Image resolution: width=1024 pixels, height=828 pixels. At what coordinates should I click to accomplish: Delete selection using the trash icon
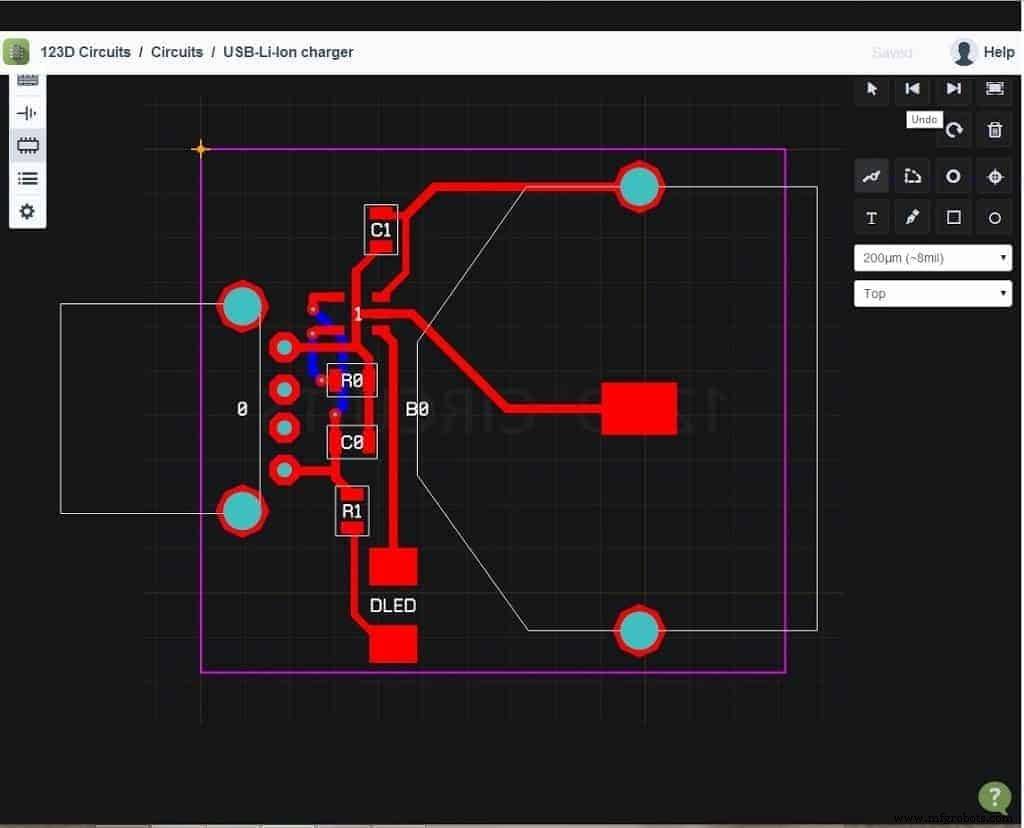(993, 129)
